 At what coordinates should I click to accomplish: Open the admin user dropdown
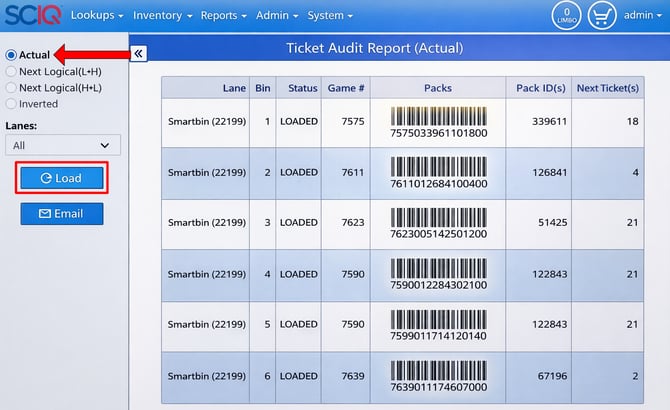pyautogui.click(x=642, y=15)
